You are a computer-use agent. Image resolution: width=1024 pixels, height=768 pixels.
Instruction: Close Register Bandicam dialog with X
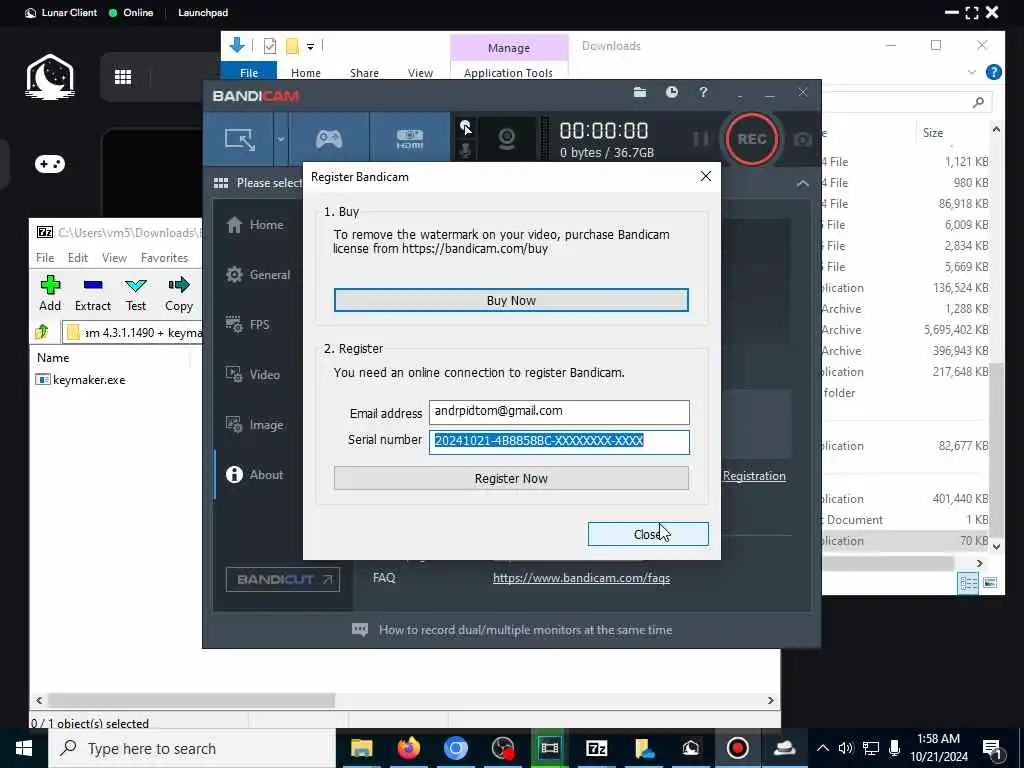705,176
